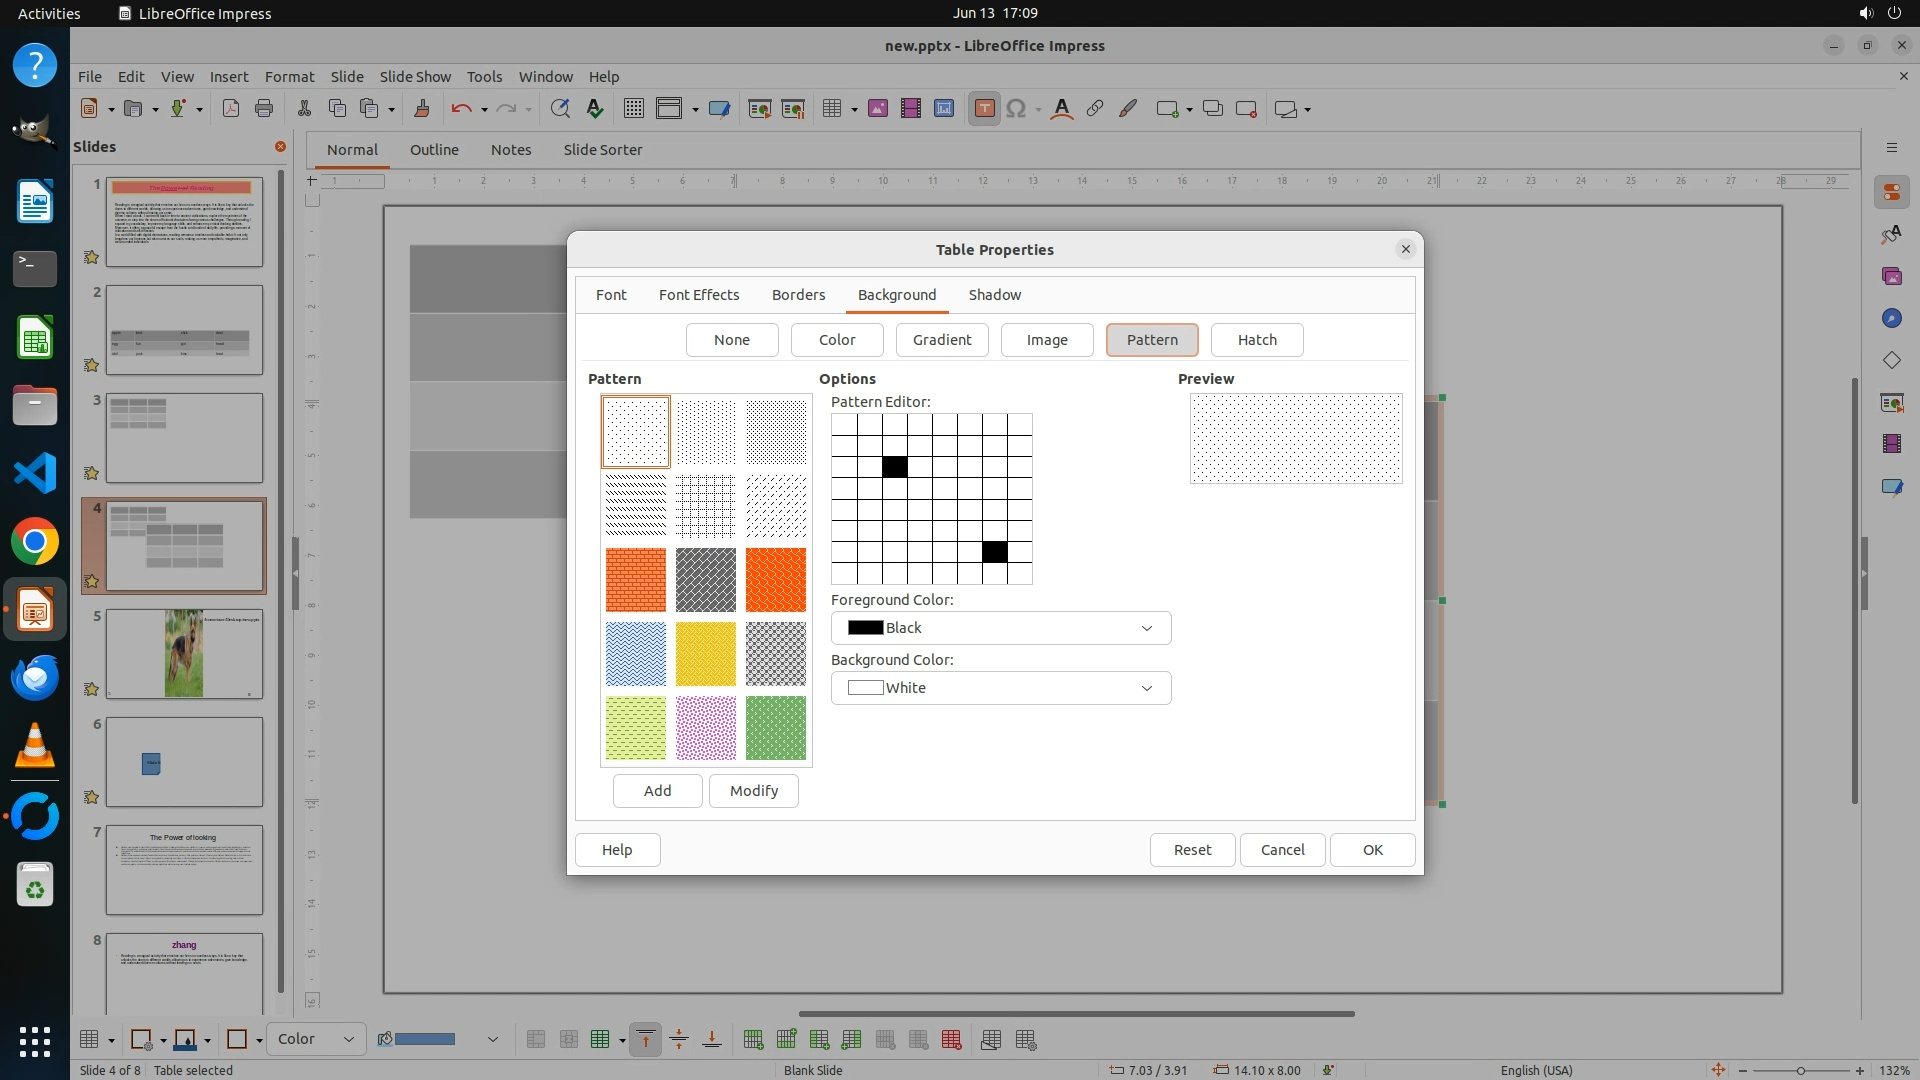Open the sidebar Gallery deck icon

coord(1891,276)
